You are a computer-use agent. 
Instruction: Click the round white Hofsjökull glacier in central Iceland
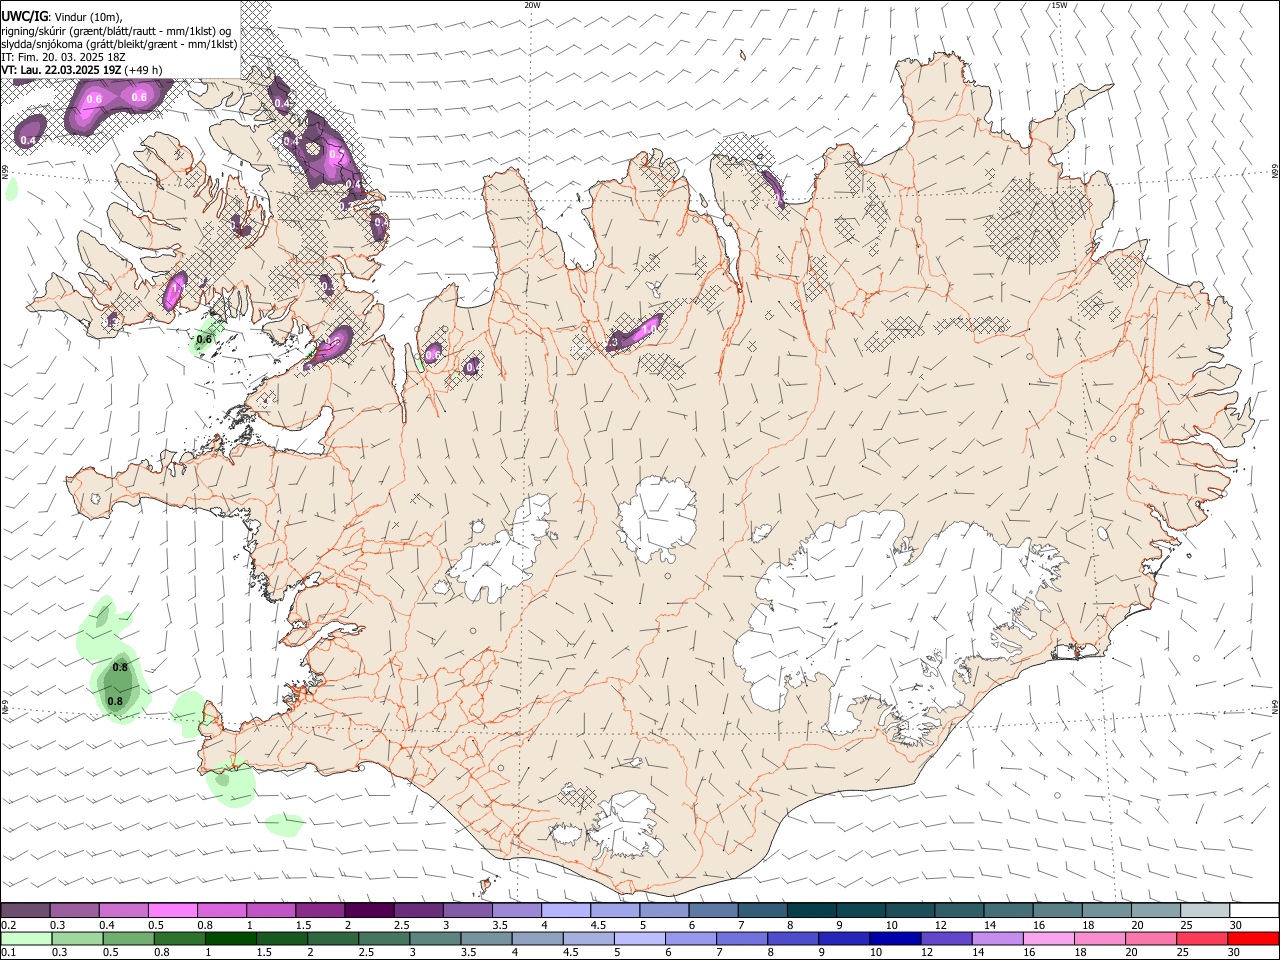pyautogui.click(x=657, y=519)
